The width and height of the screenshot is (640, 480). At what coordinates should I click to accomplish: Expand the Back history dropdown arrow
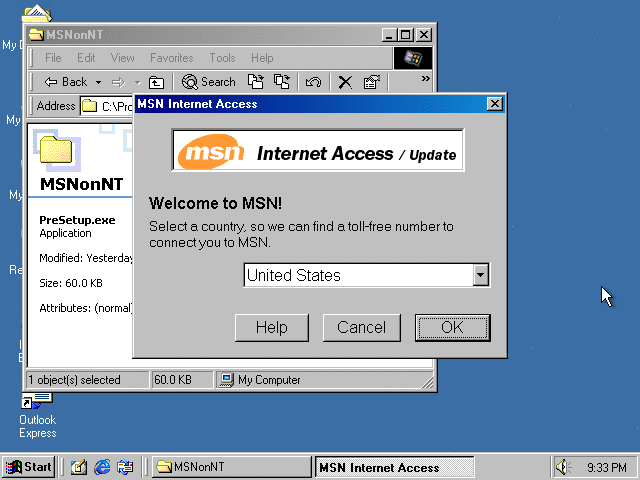coord(98,82)
